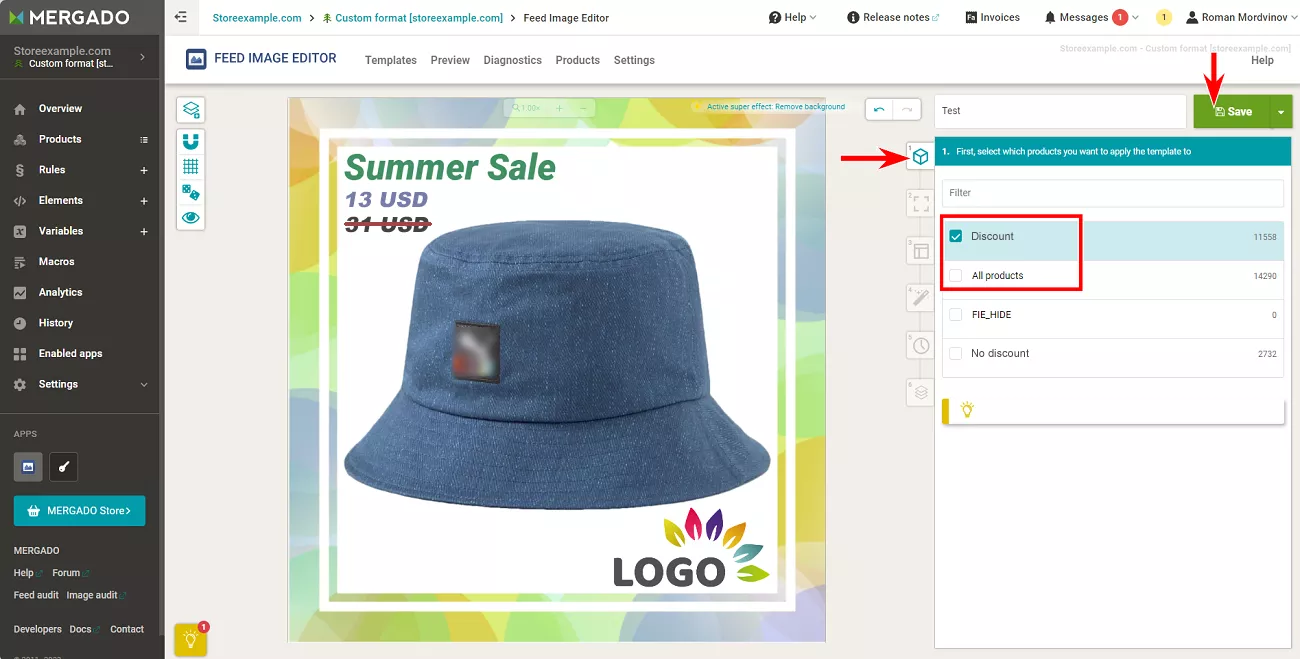Open the Help link at top right of editor

pos(1262,60)
